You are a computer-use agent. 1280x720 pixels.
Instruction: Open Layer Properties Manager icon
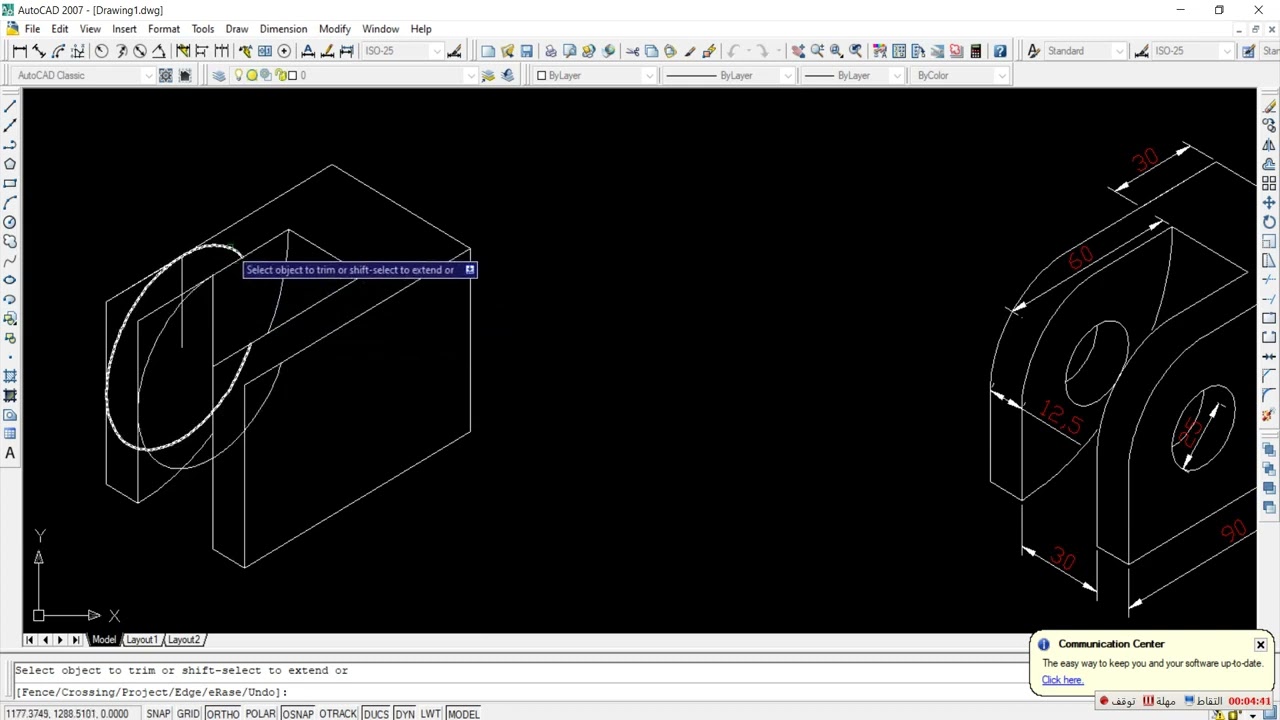point(219,75)
